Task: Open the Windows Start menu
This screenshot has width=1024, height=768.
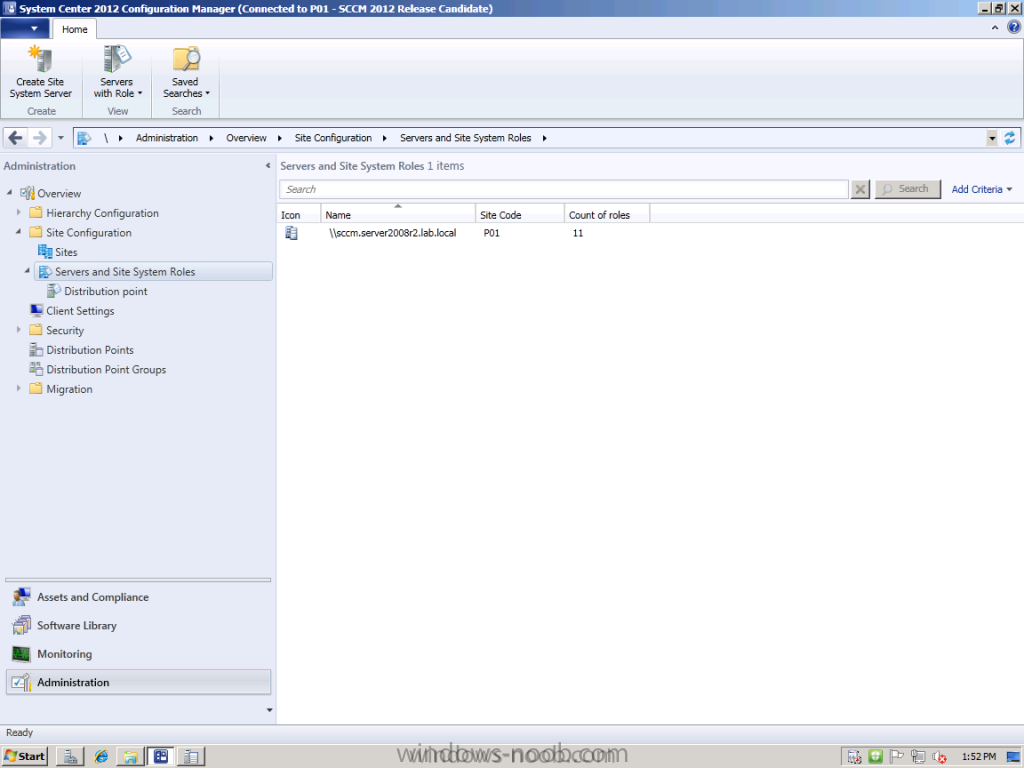Action: tap(25, 756)
